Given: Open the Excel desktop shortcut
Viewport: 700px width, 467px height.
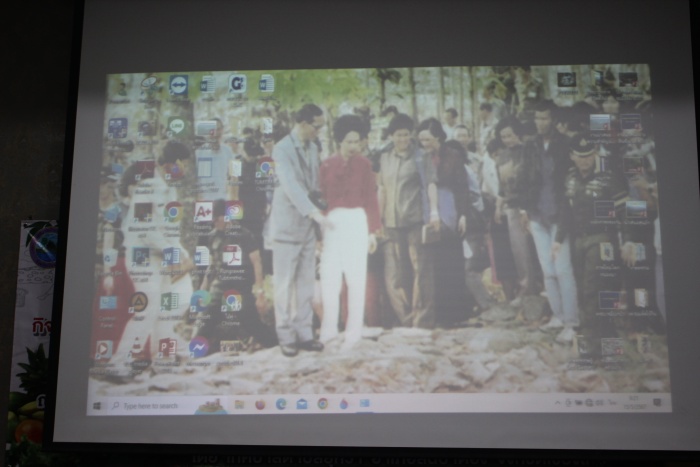Looking at the screenshot, I should (169, 302).
